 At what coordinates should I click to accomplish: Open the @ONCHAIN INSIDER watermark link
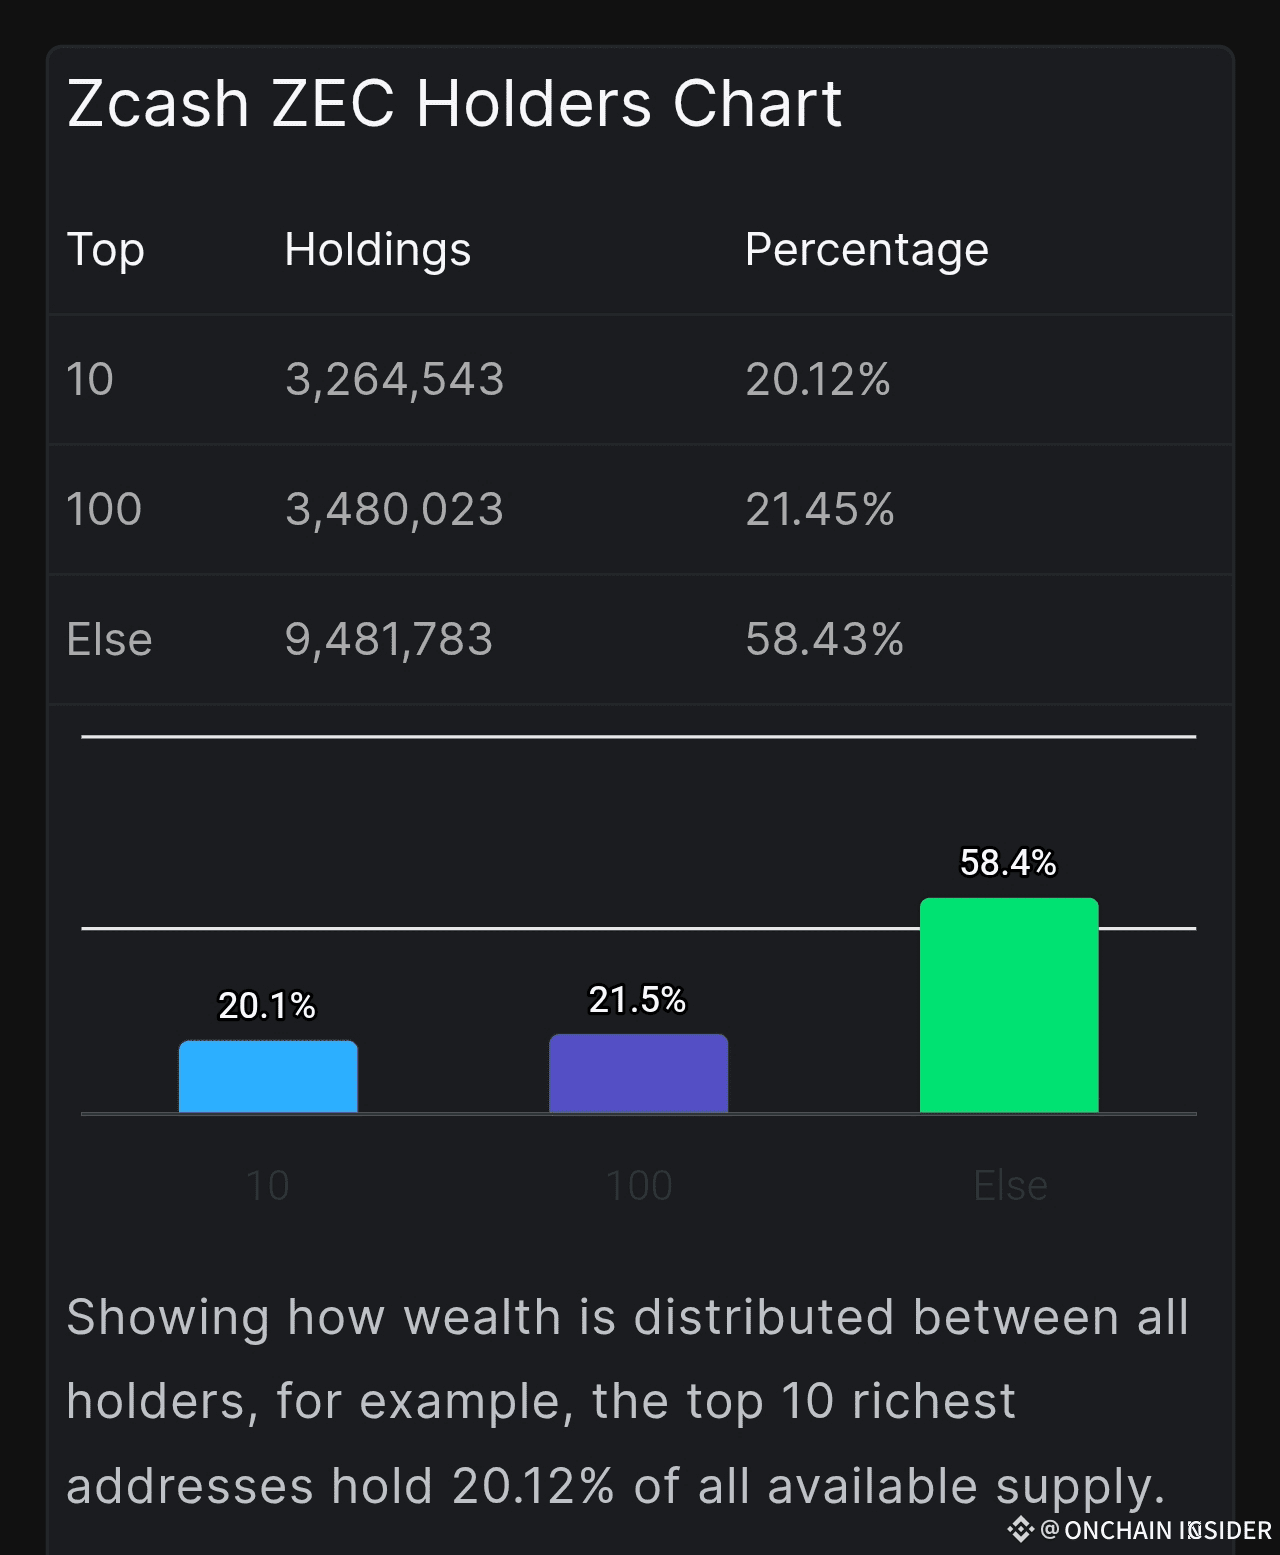point(1156,1530)
